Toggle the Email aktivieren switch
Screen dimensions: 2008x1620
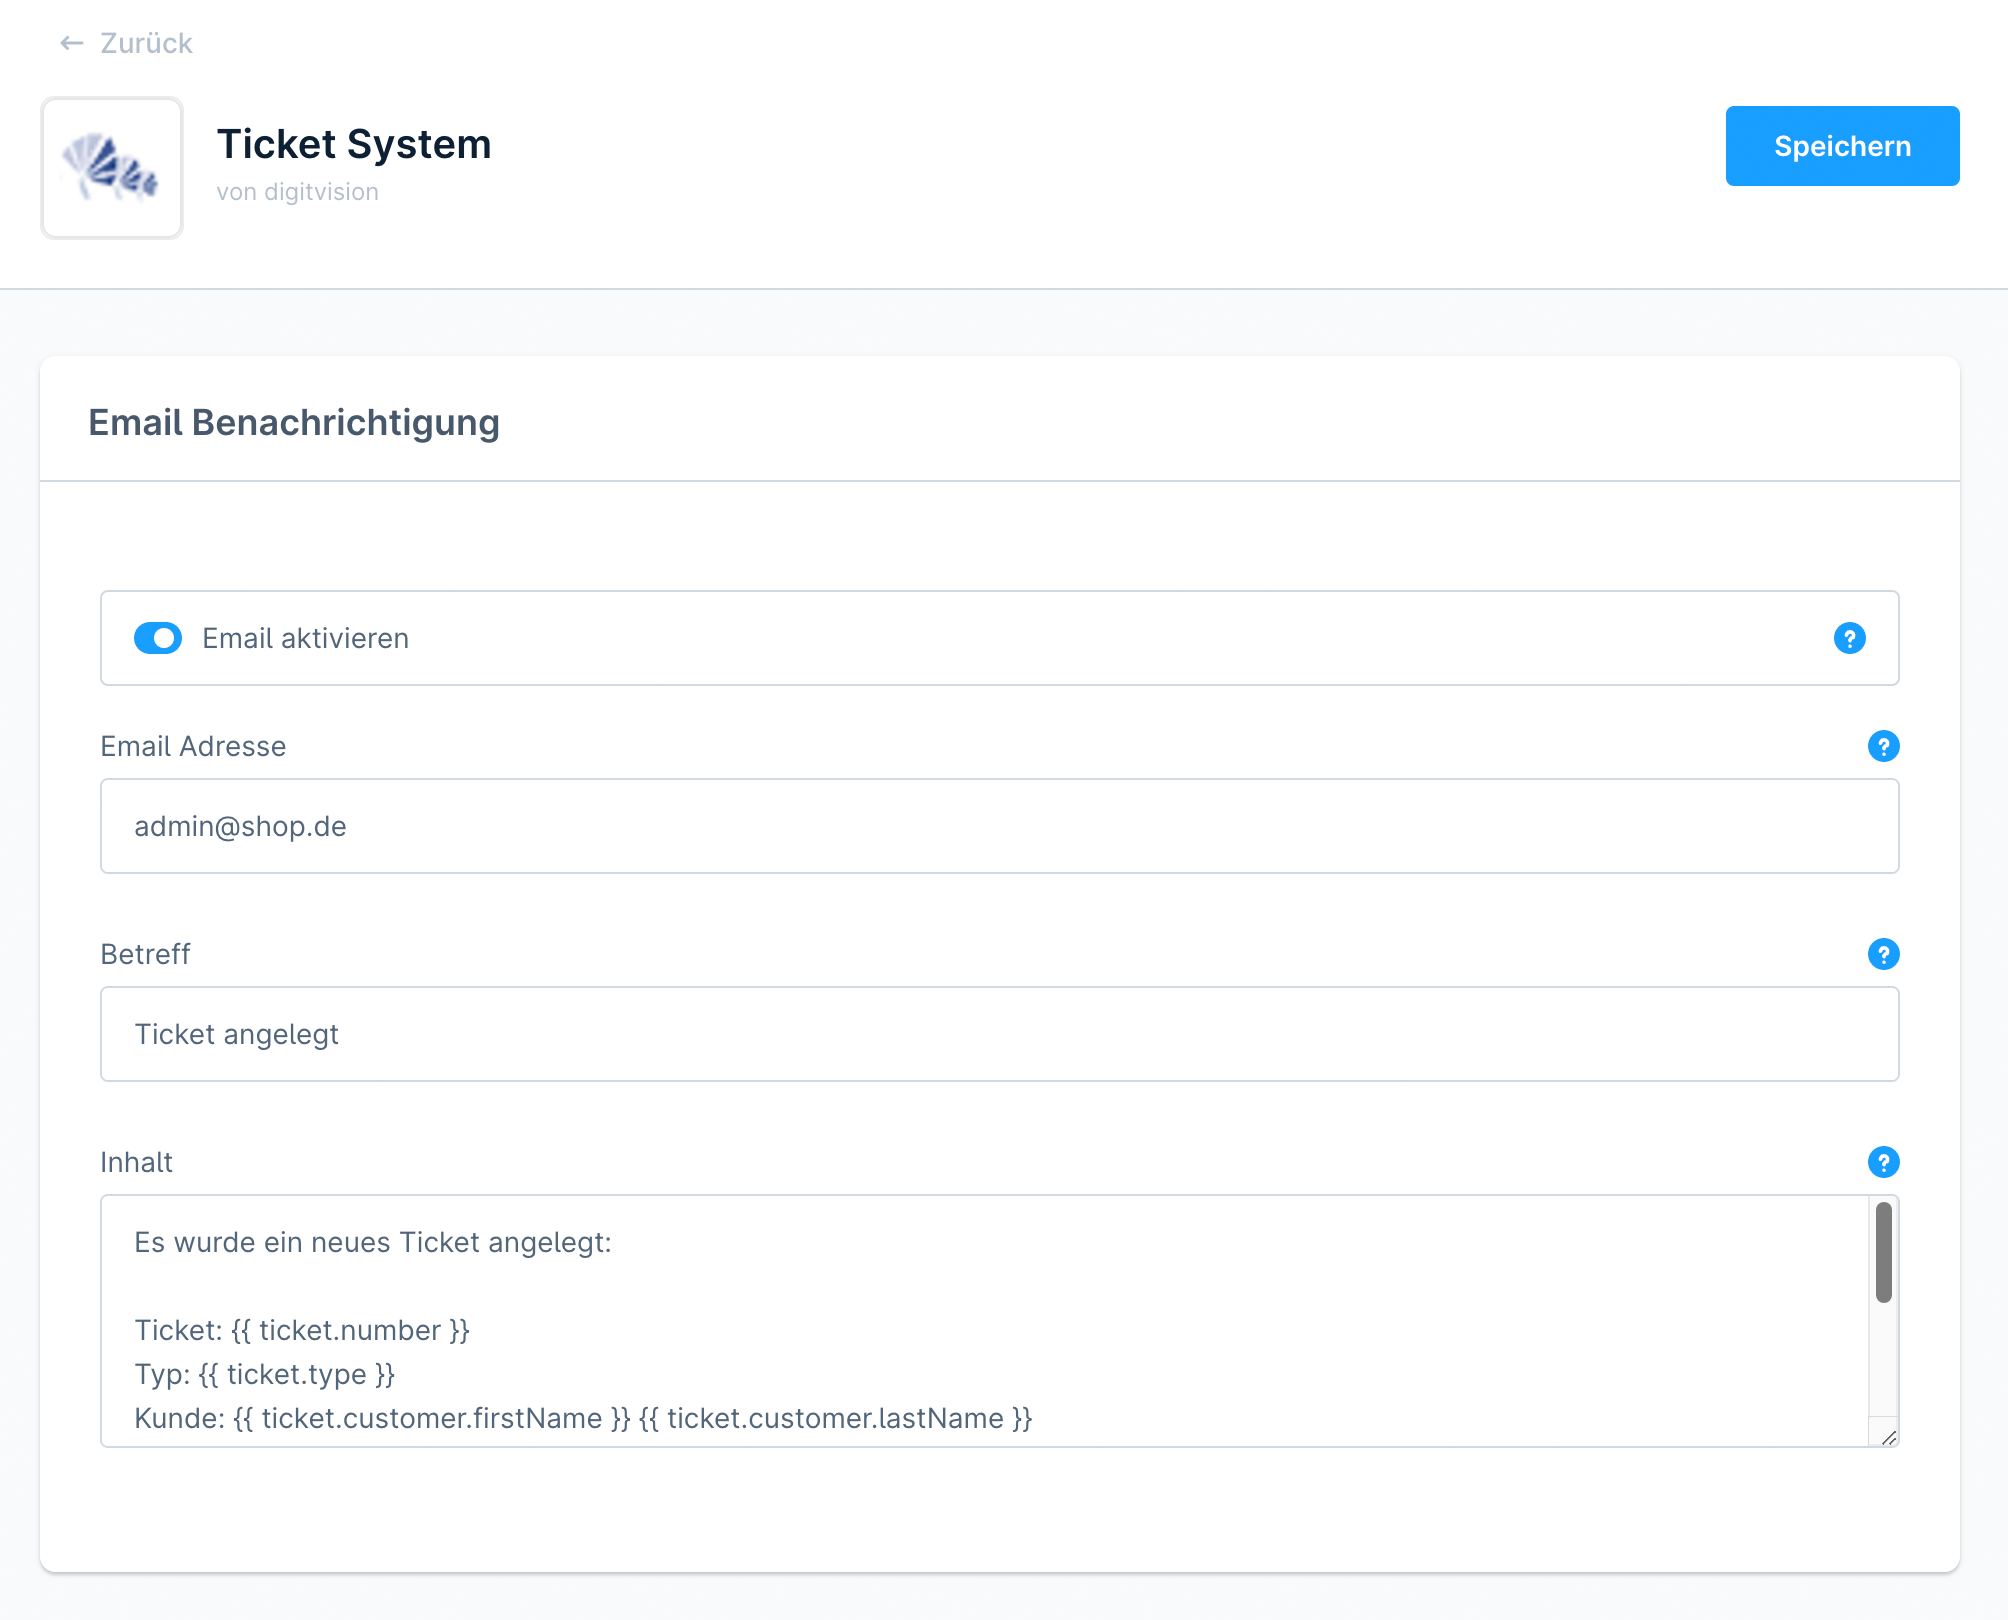click(x=158, y=638)
